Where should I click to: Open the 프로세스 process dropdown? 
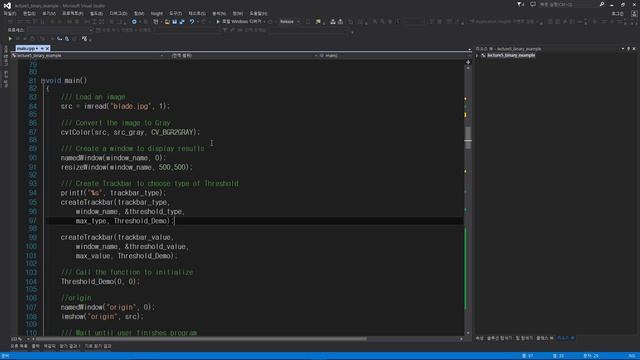pos(60,30)
